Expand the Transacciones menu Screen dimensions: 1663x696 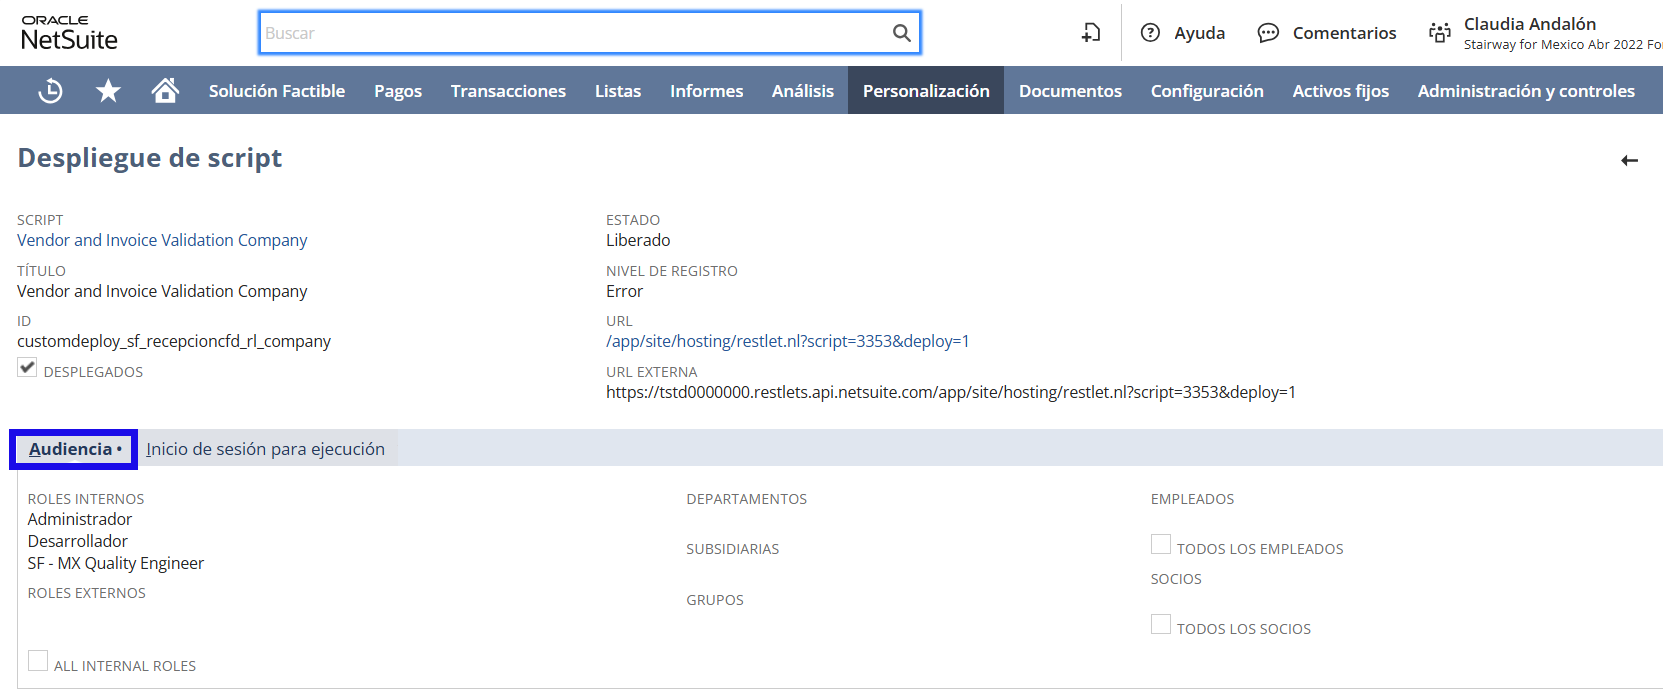pos(508,91)
